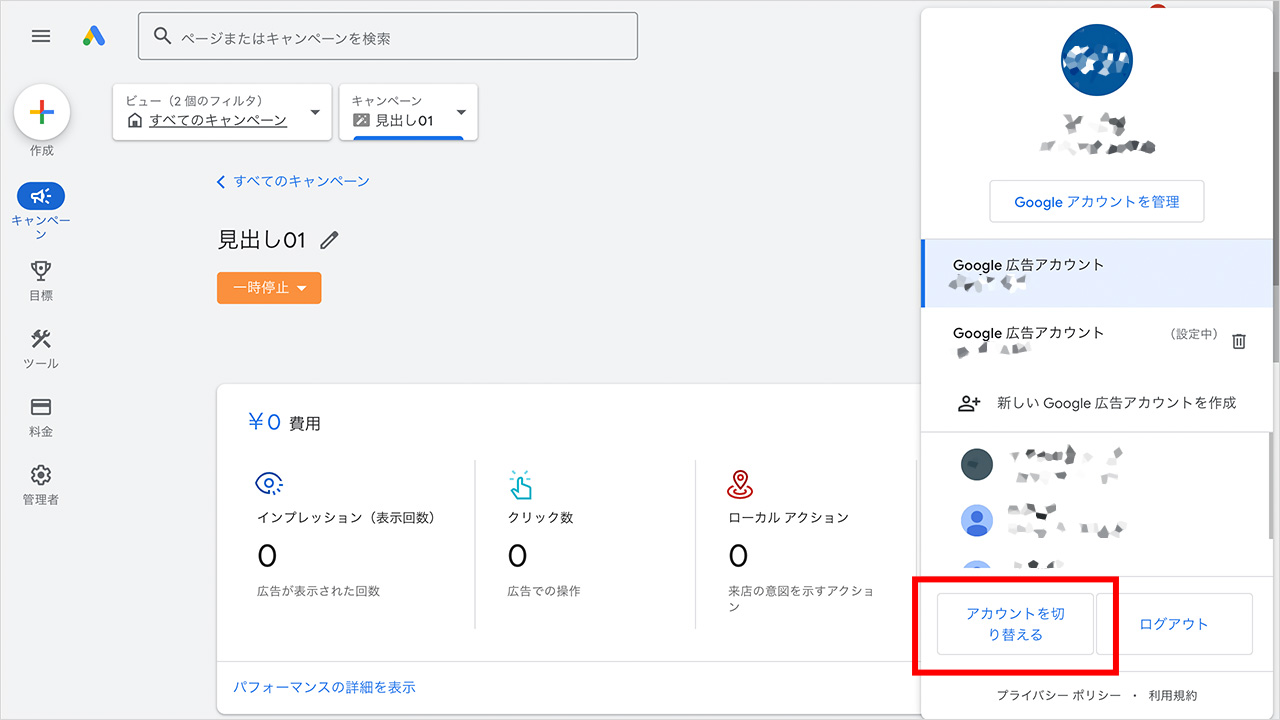1280x720 pixels.
Task: Click the ローカル アクション pin icon
Action: coord(740,484)
